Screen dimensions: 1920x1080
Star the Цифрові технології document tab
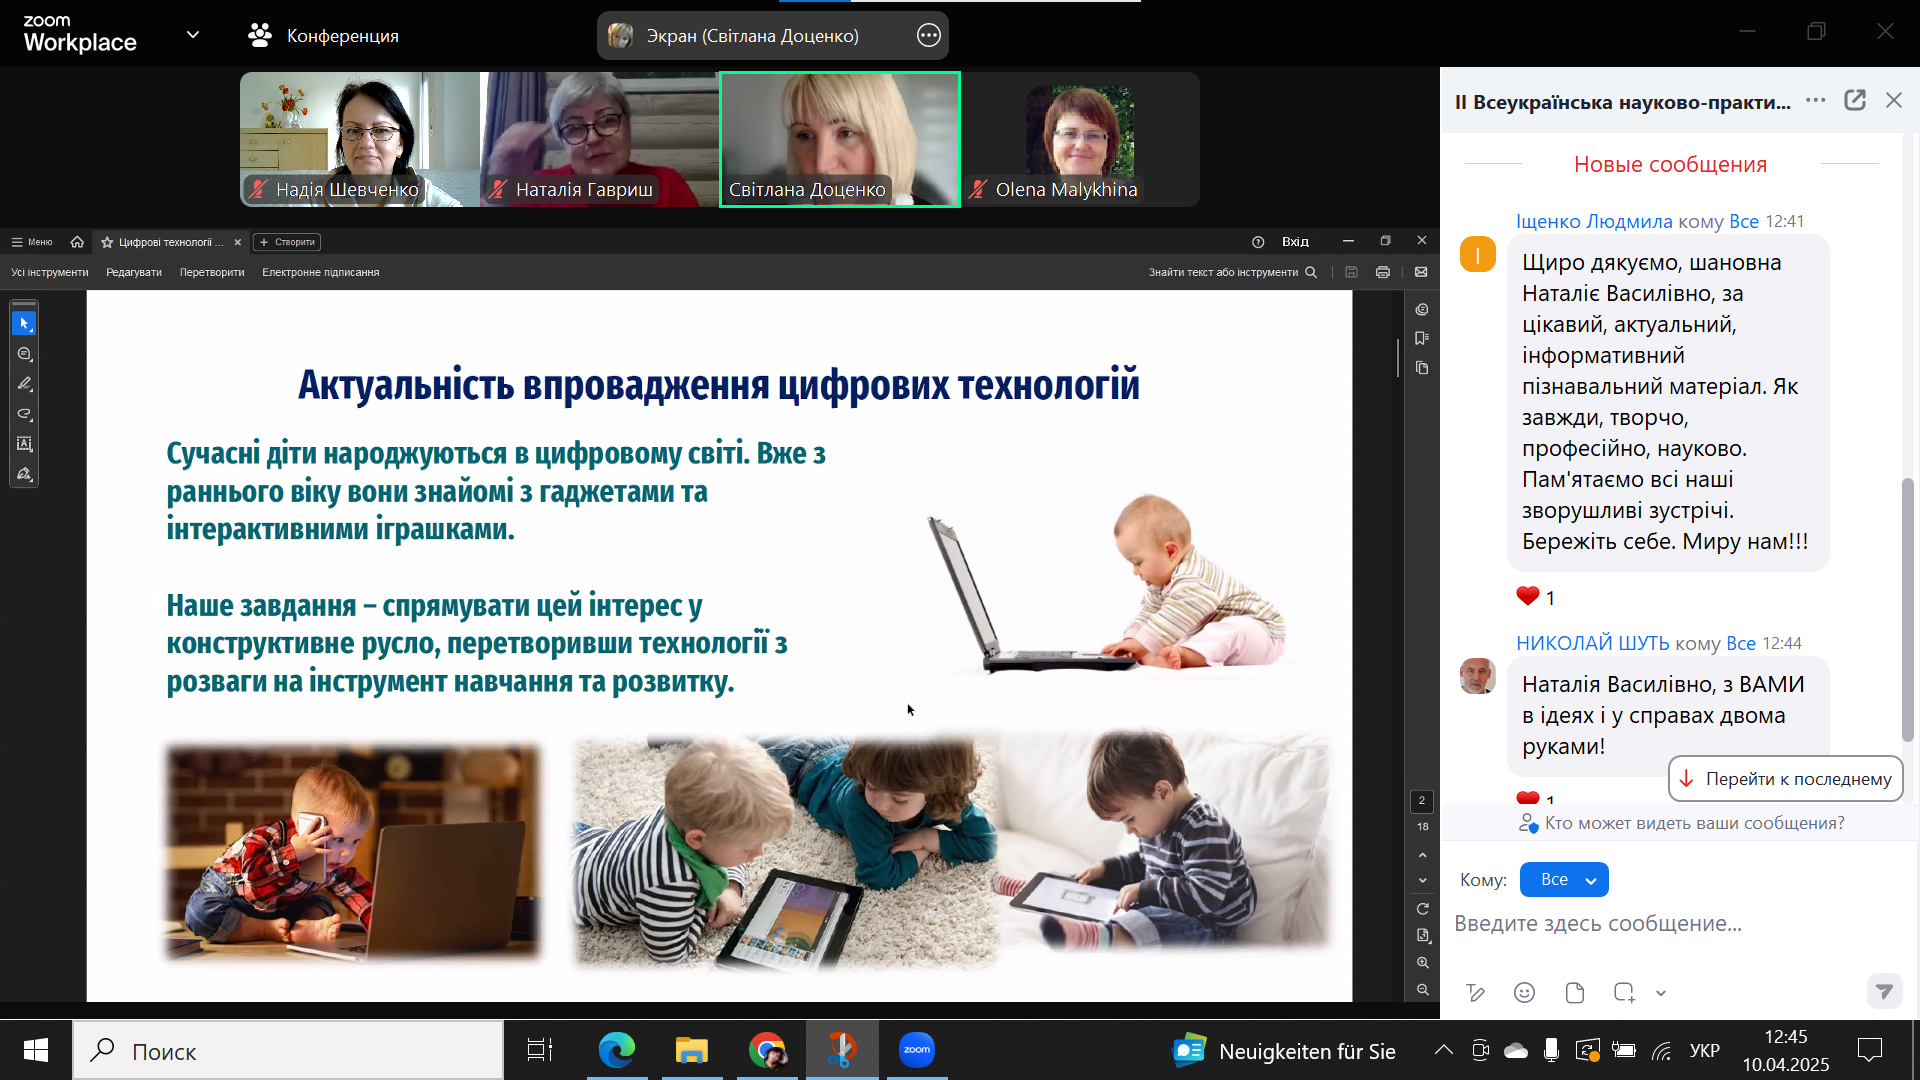pyautogui.click(x=107, y=242)
